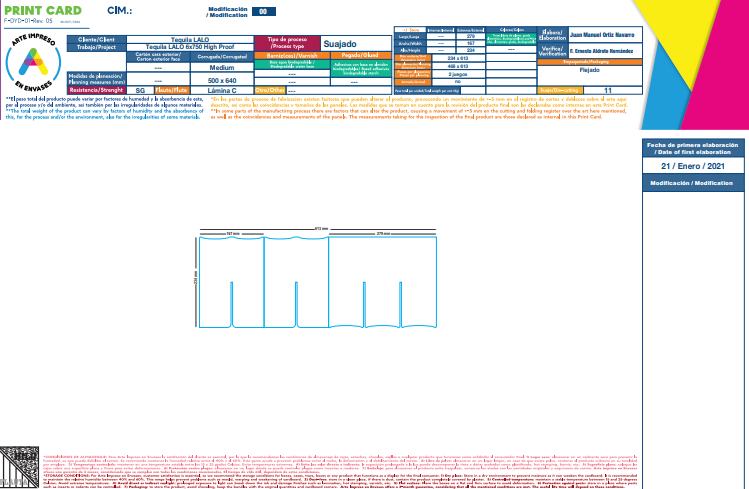Click the Arte Impreso en Envases logo
749x489 pixels.
(33, 63)
